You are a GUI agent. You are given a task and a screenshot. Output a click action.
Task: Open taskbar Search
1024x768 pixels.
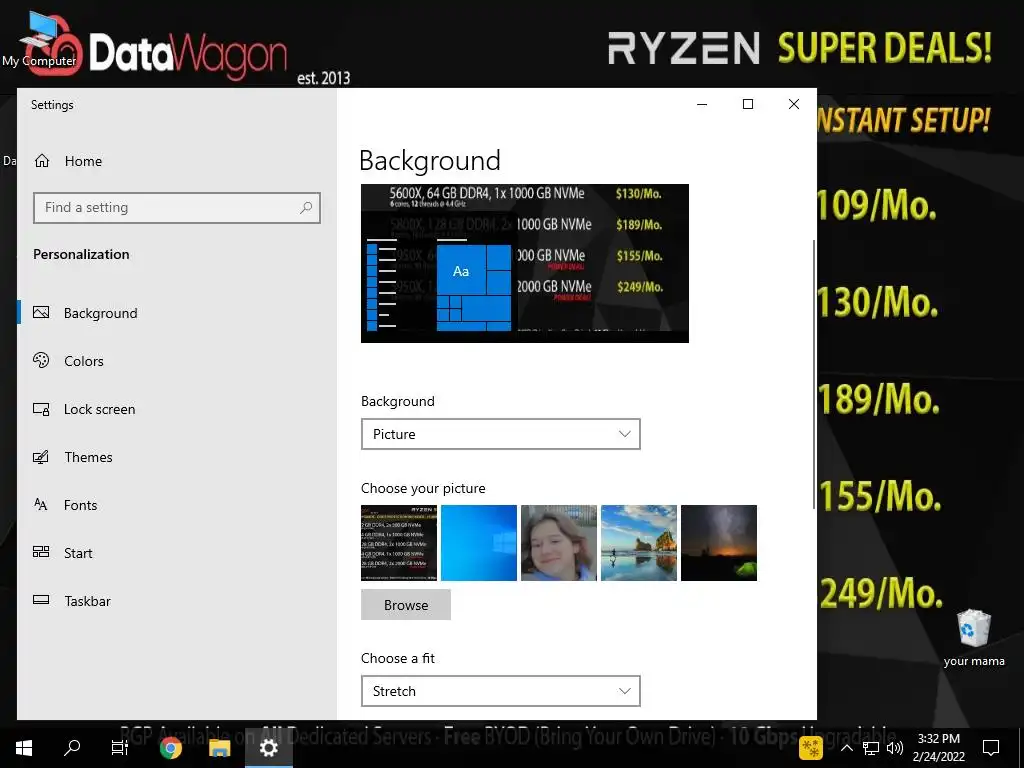point(72,748)
